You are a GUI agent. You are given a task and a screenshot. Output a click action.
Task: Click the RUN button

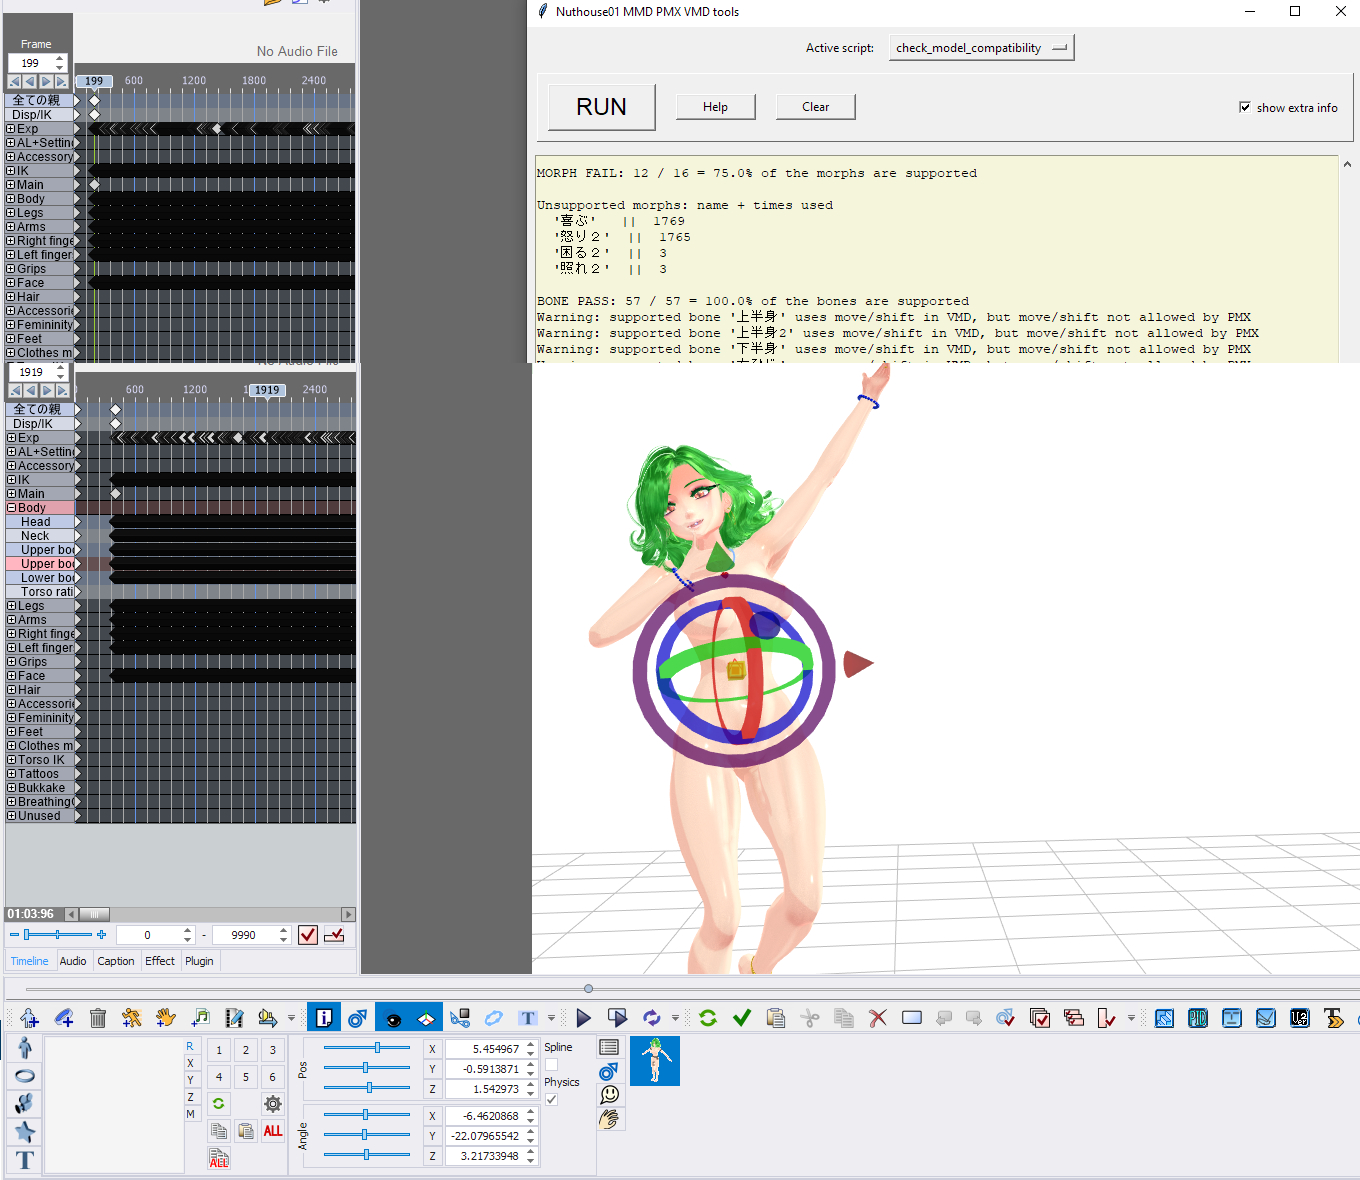(602, 107)
